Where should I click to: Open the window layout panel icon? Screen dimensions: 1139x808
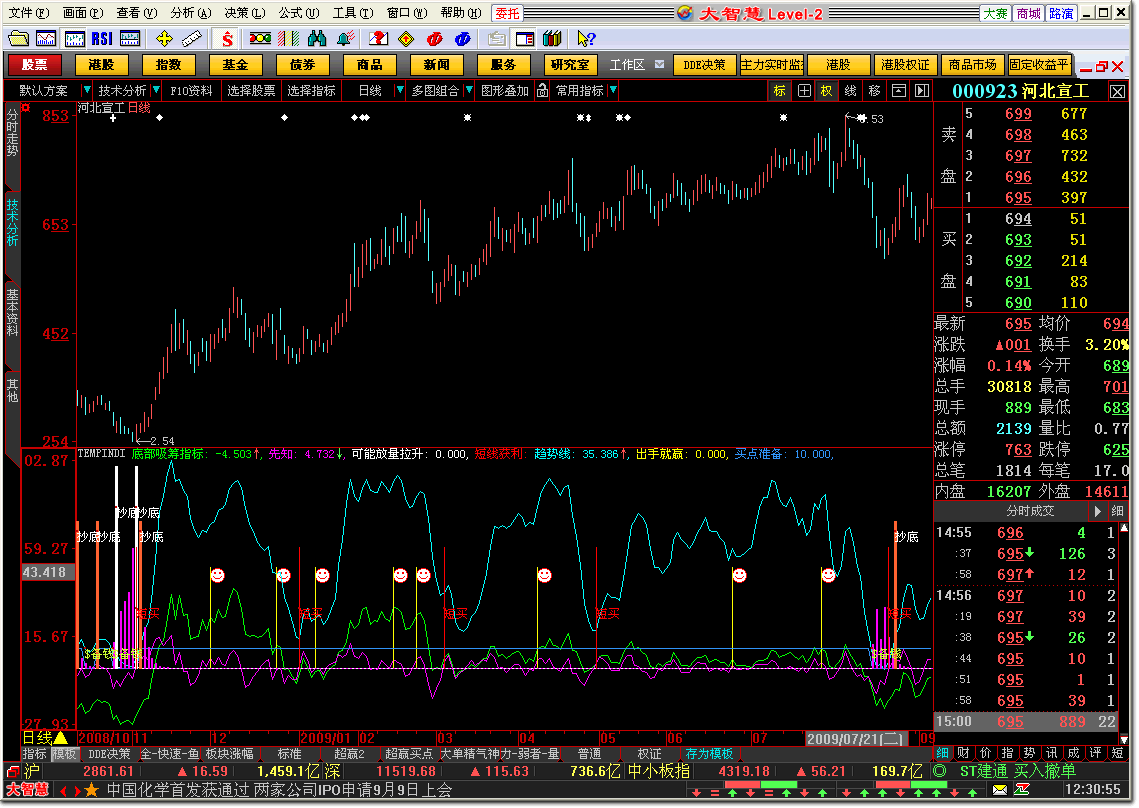point(524,39)
